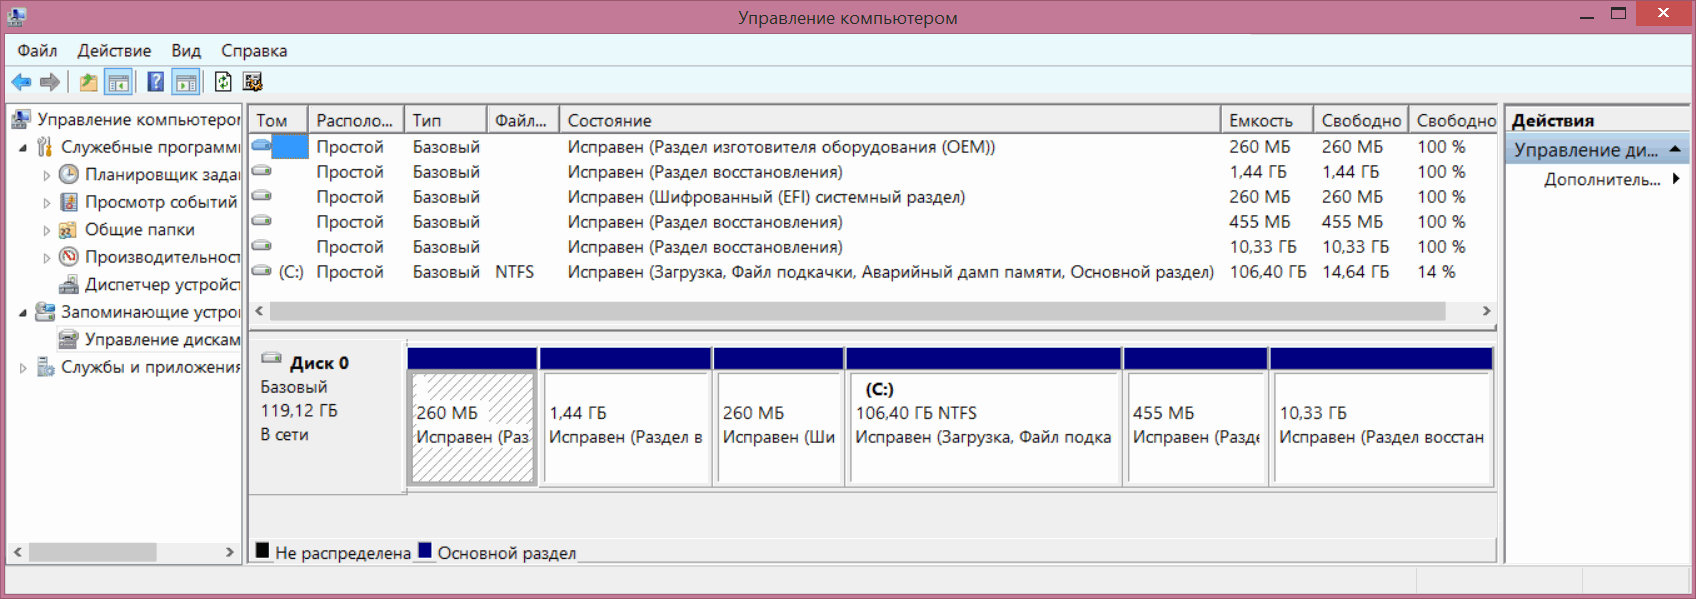Click the Производительность icon
The image size is (1696, 599).
tap(69, 257)
